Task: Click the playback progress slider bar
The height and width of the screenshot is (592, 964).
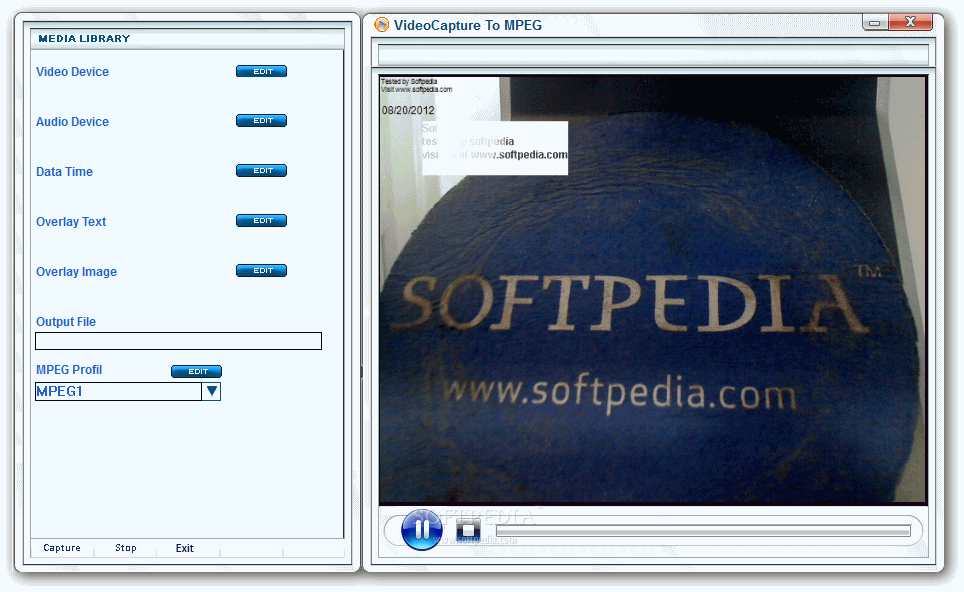Action: click(x=703, y=531)
